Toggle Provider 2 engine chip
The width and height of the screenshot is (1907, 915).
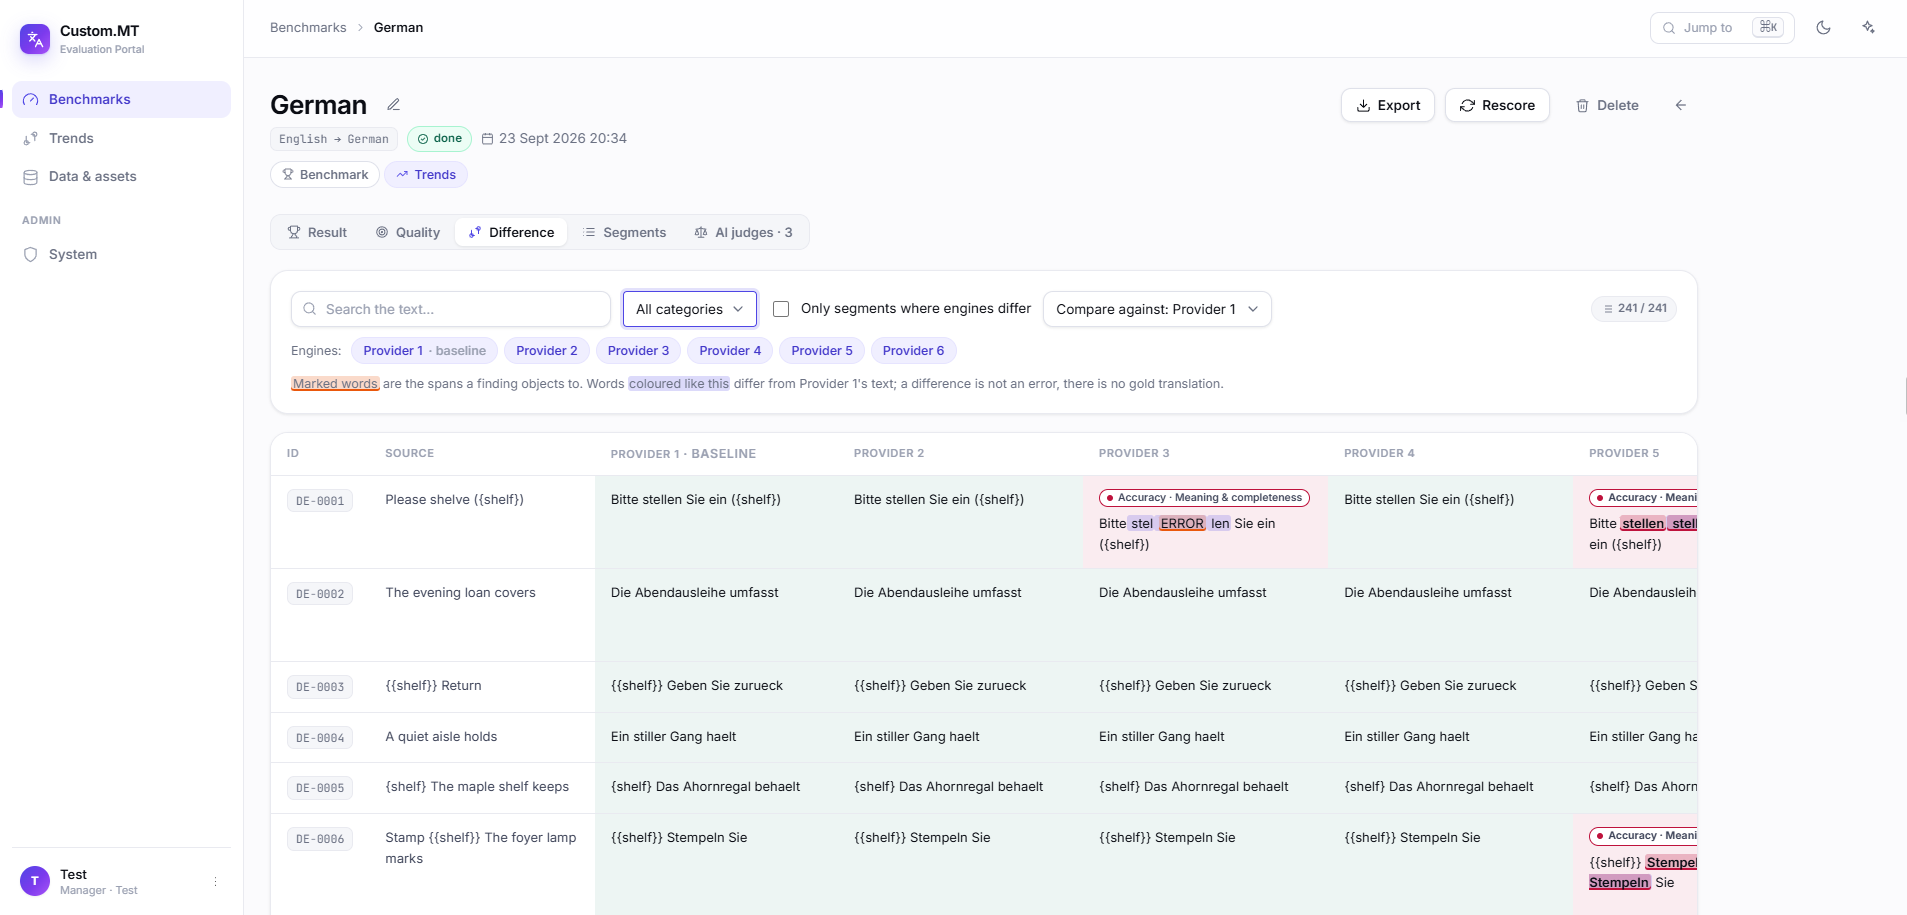pyautogui.click(x=547, y=351)
